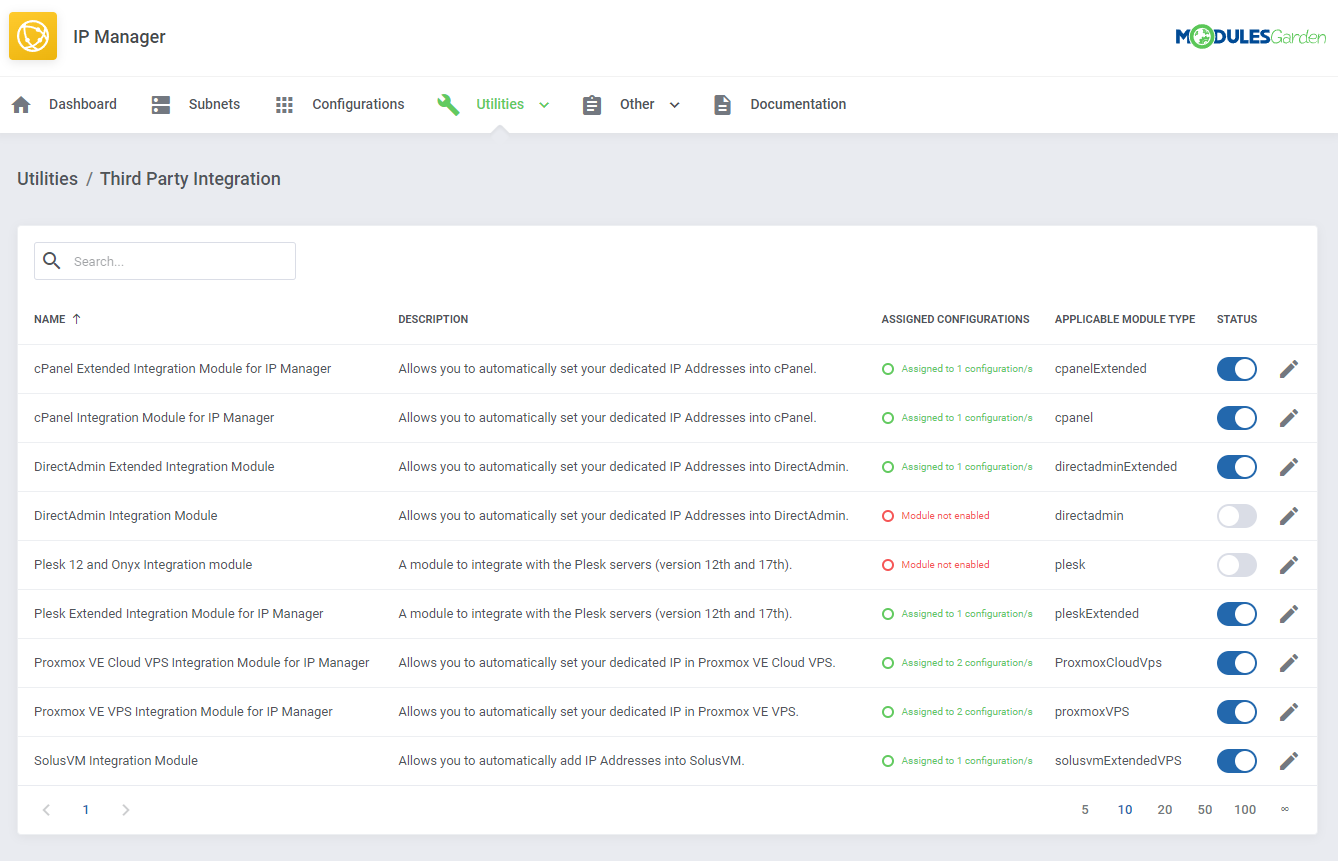Show 100 entries per page
This screenshot has width=1338, height=861.
pos(1245,809)
